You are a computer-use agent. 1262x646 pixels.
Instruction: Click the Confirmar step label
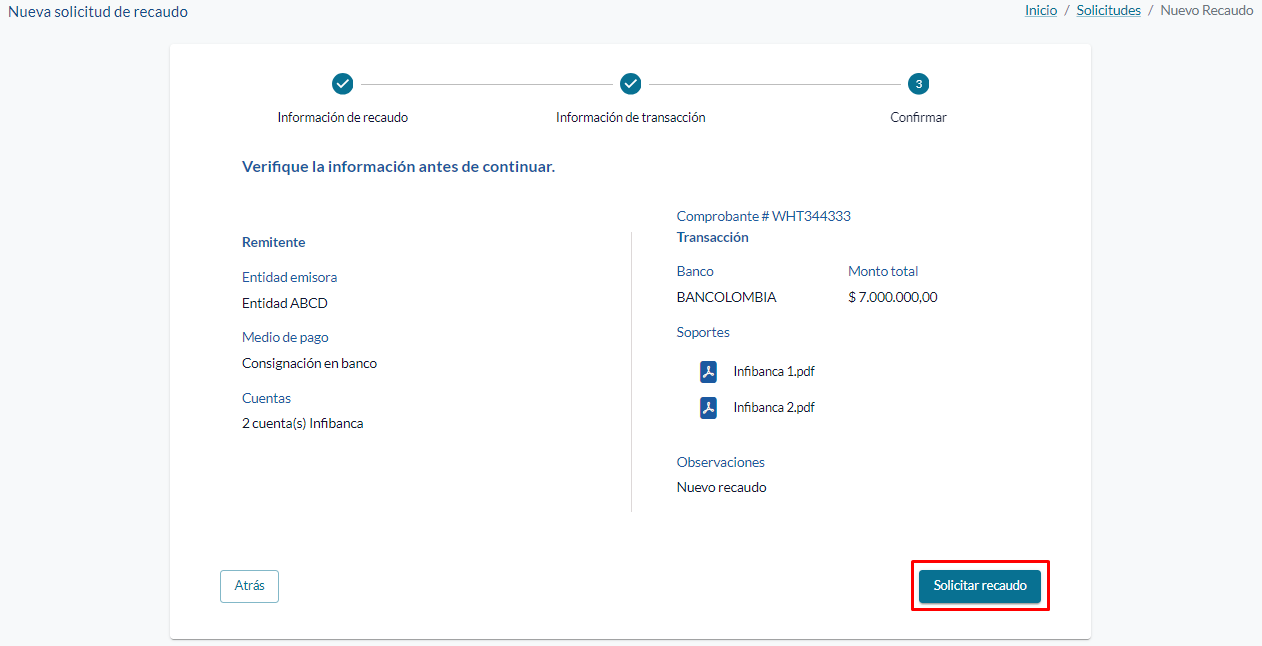[x=918, y=117]
